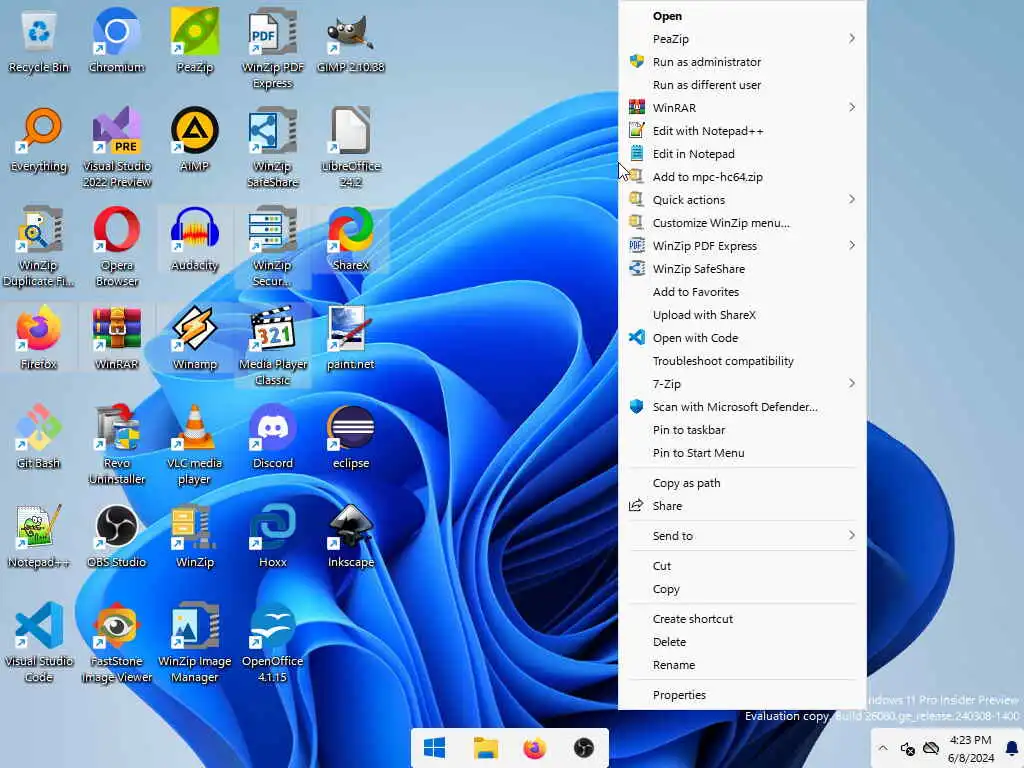The width and height of the screenshot is (1024, 768).
Task: Choose Upload with ShareX
Action: (742, 315)
